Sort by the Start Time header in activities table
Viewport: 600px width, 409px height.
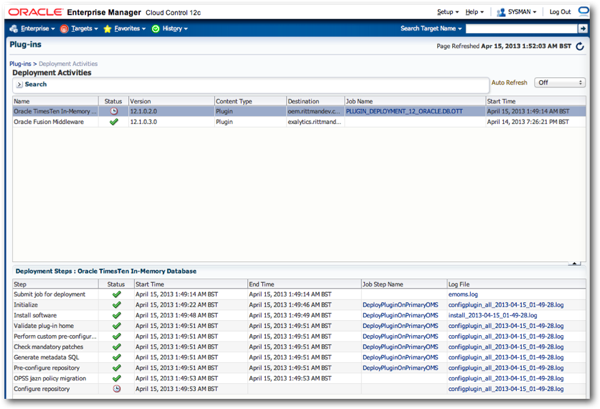point(535,101)
